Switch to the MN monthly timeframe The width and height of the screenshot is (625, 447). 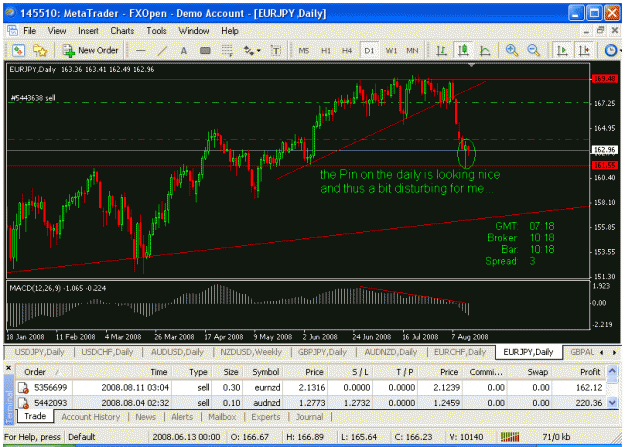(412, 51)
